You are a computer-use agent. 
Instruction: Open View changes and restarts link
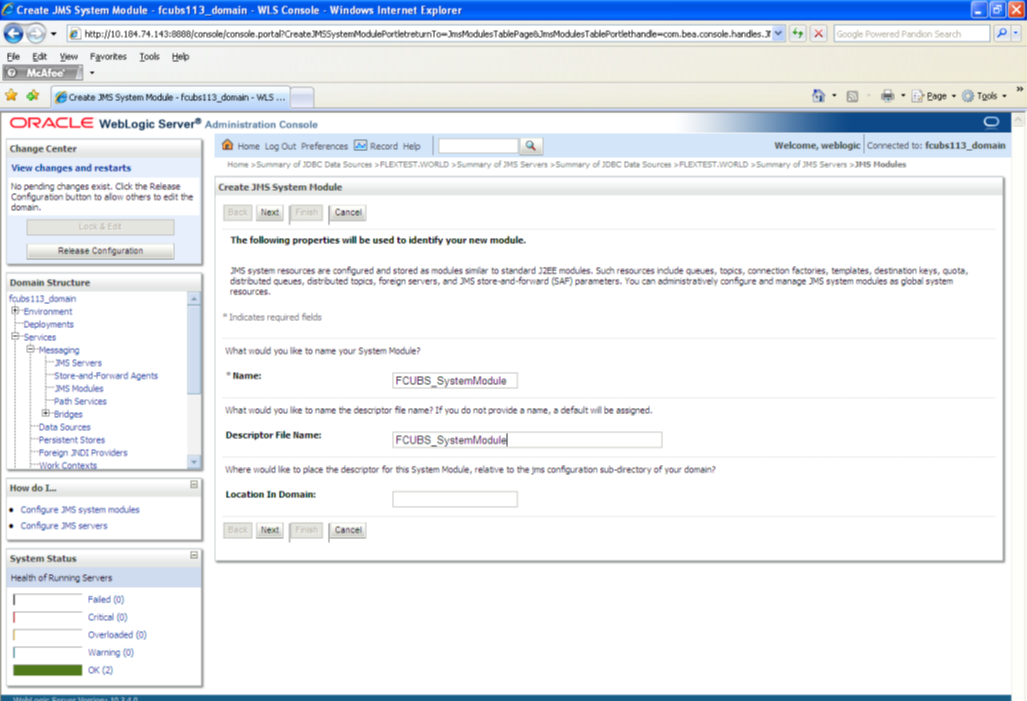(71, 168)
